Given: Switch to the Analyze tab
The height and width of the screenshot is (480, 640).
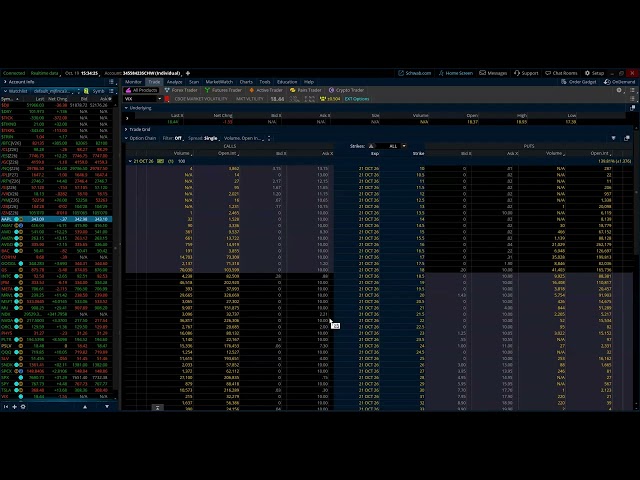Looking at the screenshot, I should [174, 82].
